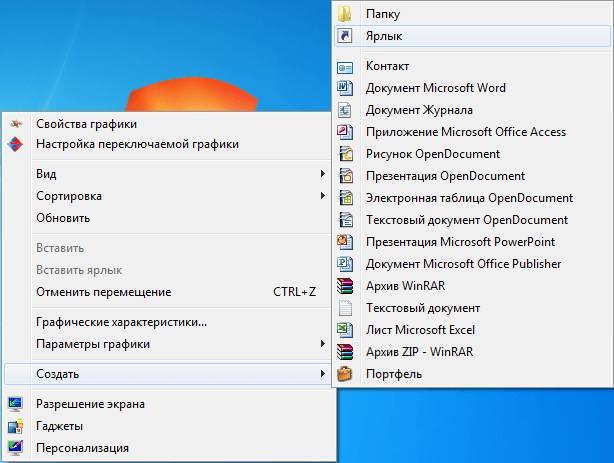The height and width of the screenshot is (463, 614).
Task: Create a new shortcut via Ярлык
Action: pos(473,36)
